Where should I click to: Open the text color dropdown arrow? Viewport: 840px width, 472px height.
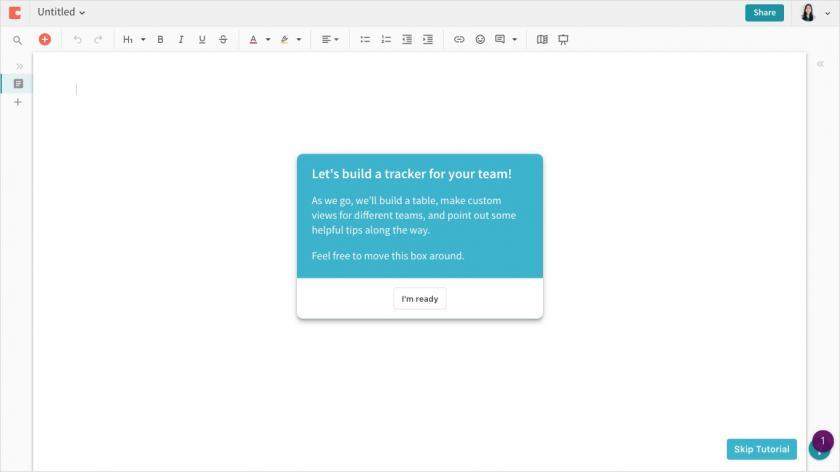pos(268,39)
